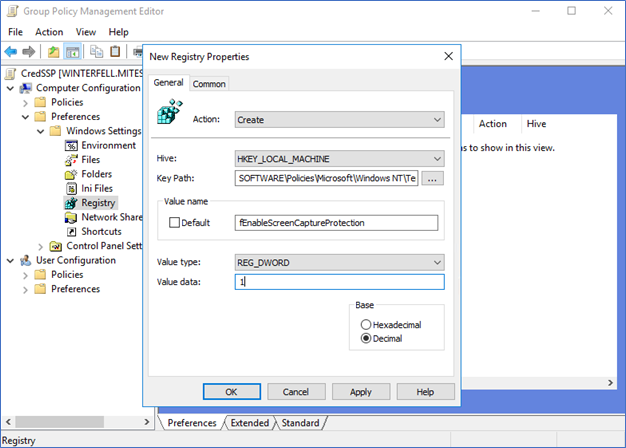Click the Paste clipboard toolbar icon
Screen dimensions: 626x448
[115, 52]
